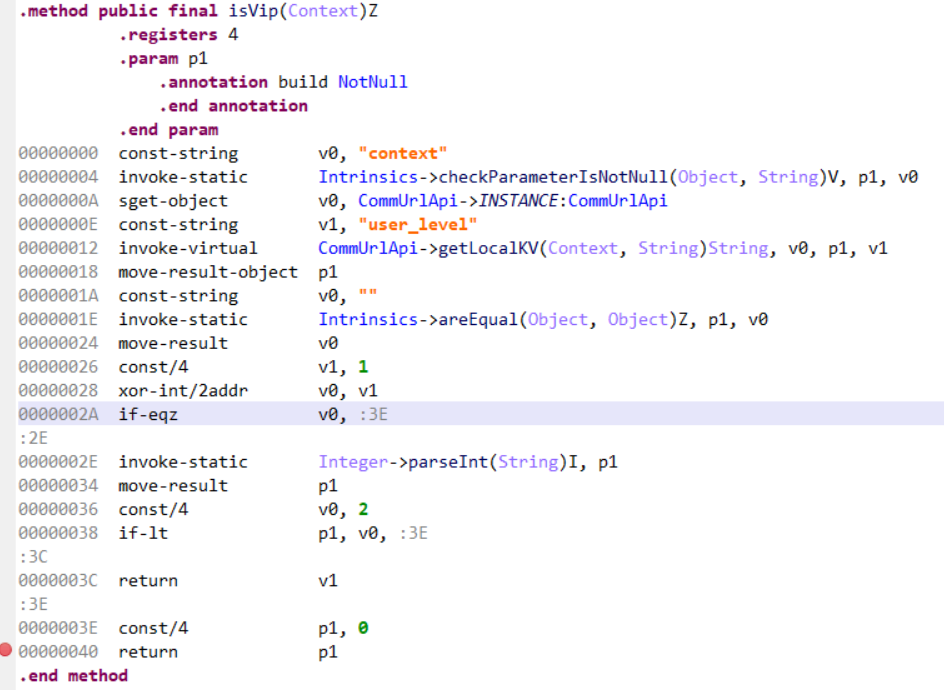944x690 pixels.
Task: Click the empty string literal ""
Action: click(x=368, y=294)
